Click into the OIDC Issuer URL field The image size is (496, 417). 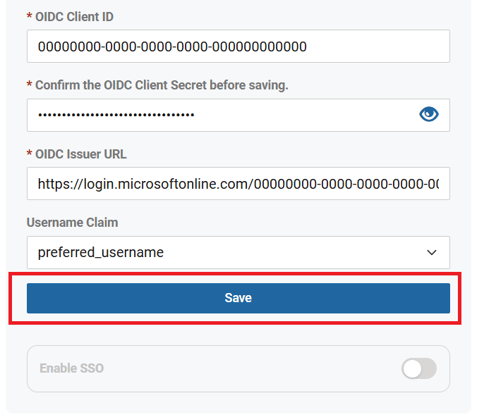[x=238, y=184]
